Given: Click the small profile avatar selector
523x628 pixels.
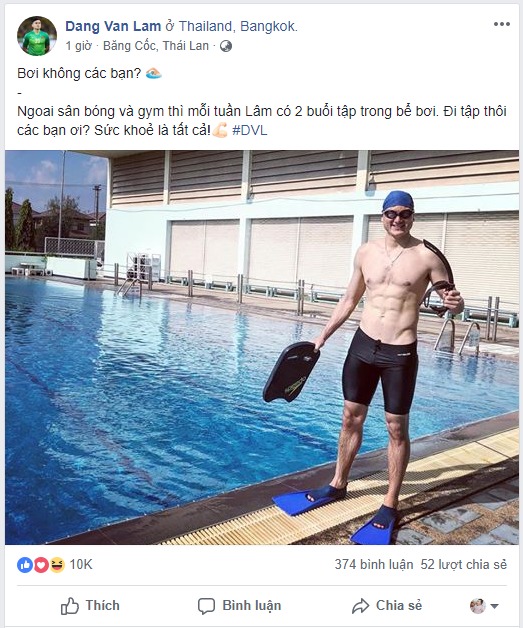Looking at the screenshot, I should pos(477,606).
